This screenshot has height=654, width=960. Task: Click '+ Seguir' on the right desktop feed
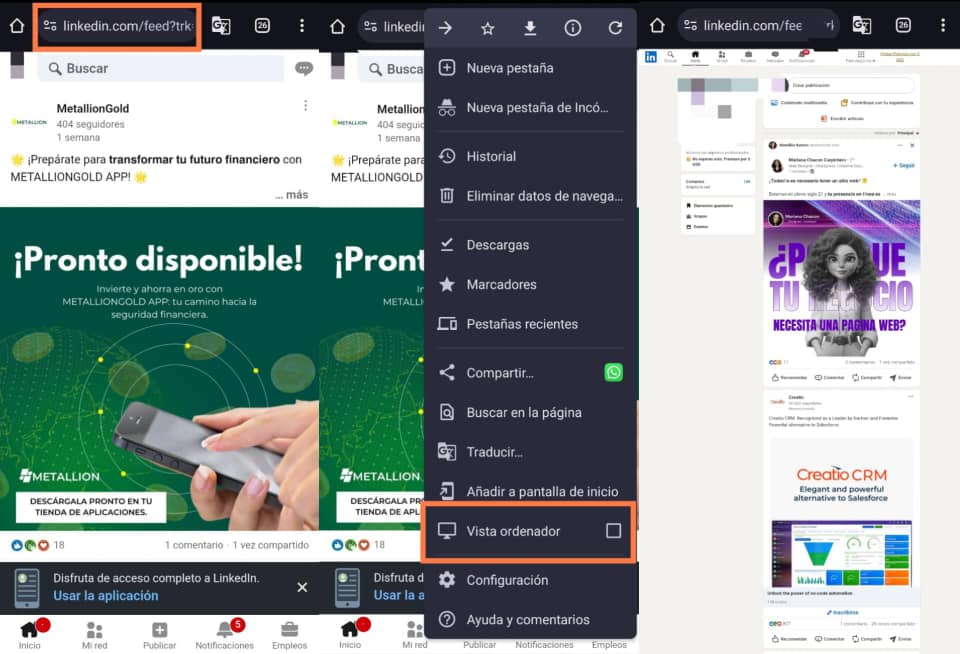click(x=904, y=165)
